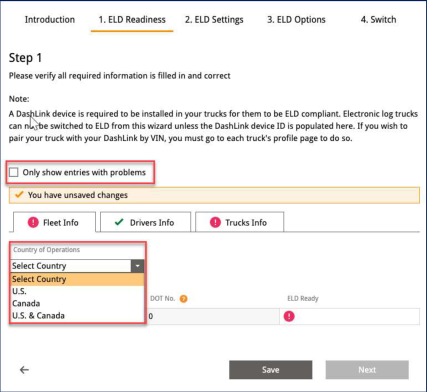Click the DOT No. field showing 0
The height and width of the screenshot is (392, 427).
[213, 316]
